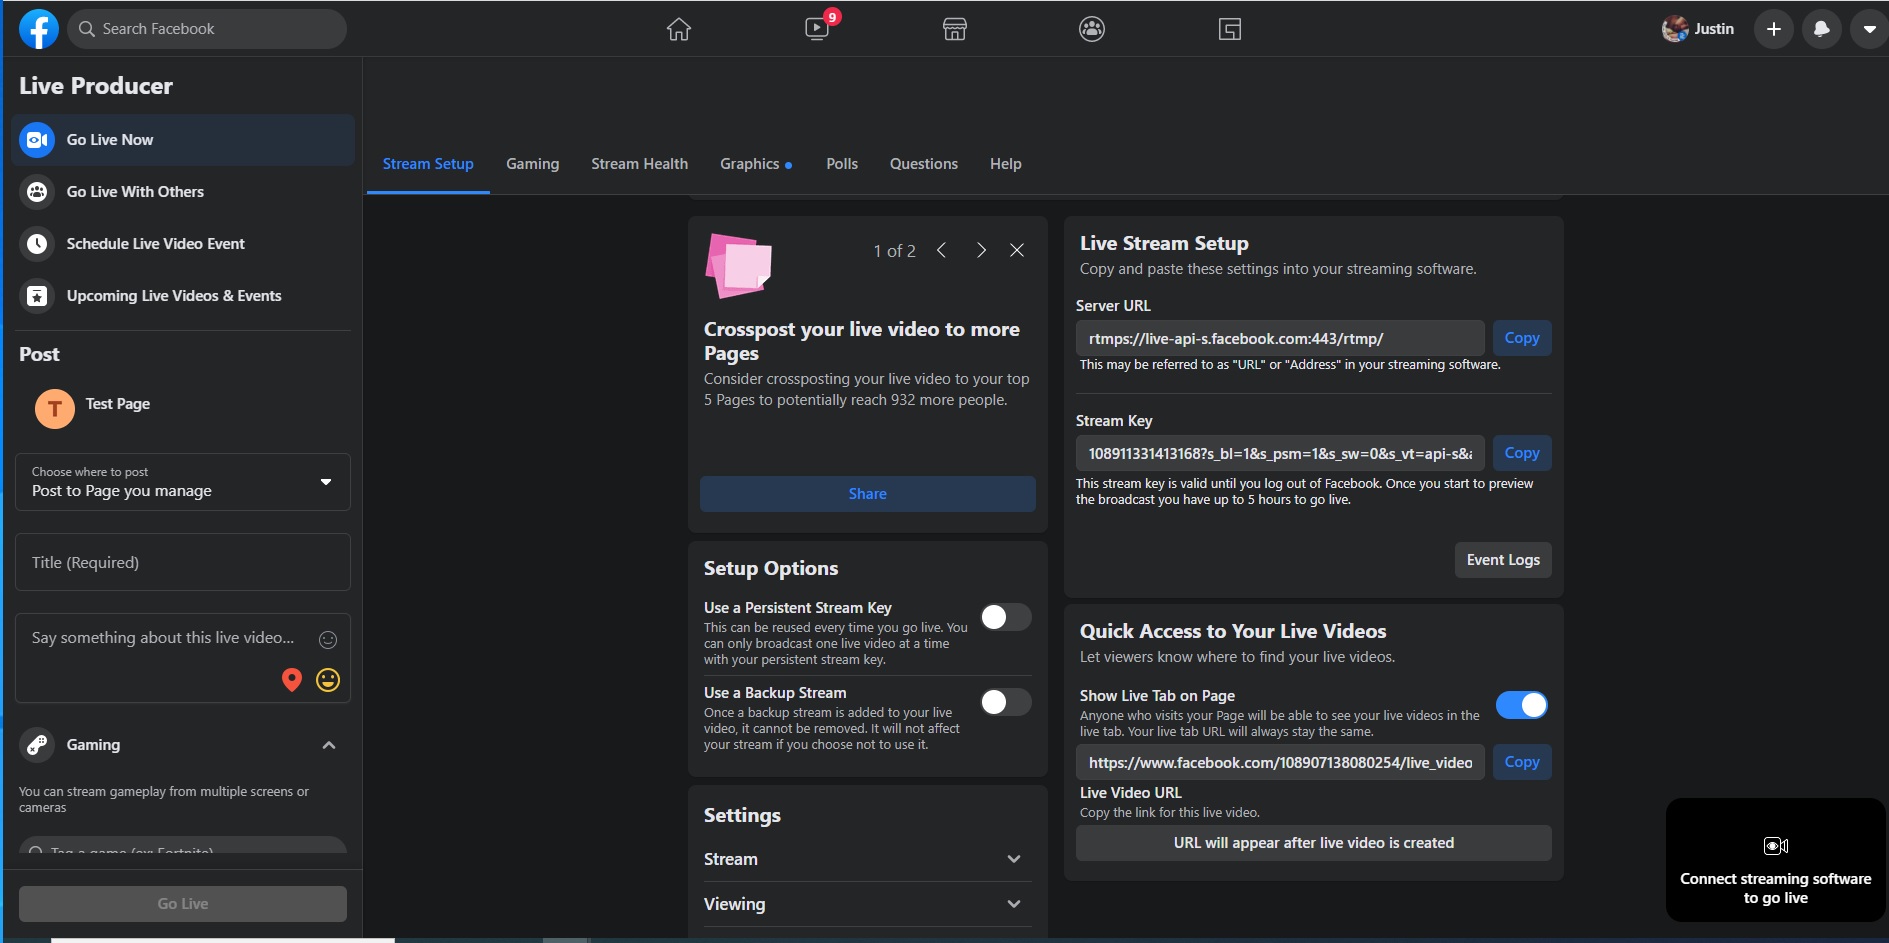This screenshot has width=1889, height=943.
Task: Open the Choose where to post dropdown
Action: (183, 482)
